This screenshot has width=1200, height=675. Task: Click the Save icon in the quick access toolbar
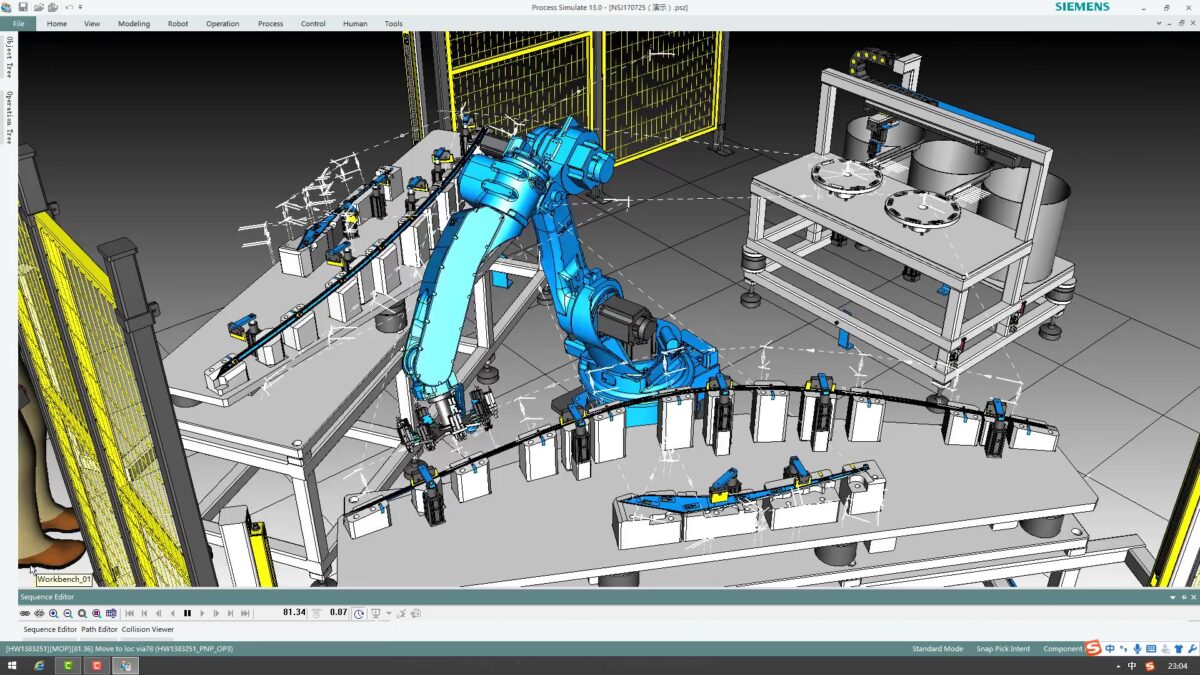coord(22,7)
